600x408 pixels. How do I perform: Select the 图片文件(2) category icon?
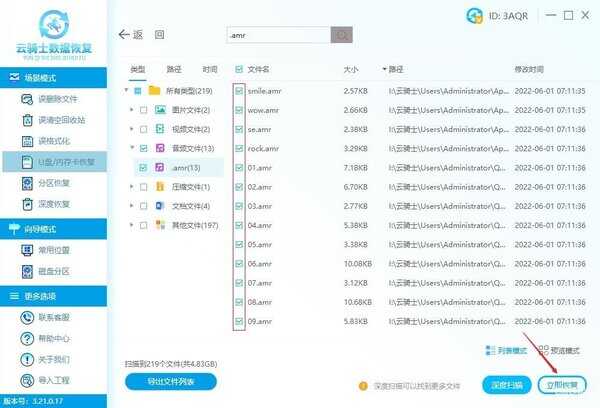(160, 110)
